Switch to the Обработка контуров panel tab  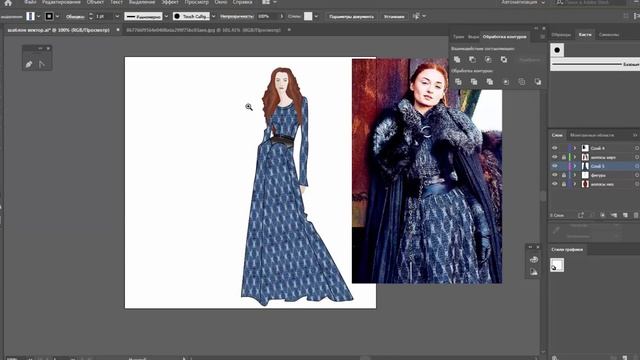(x=504, y=37)
